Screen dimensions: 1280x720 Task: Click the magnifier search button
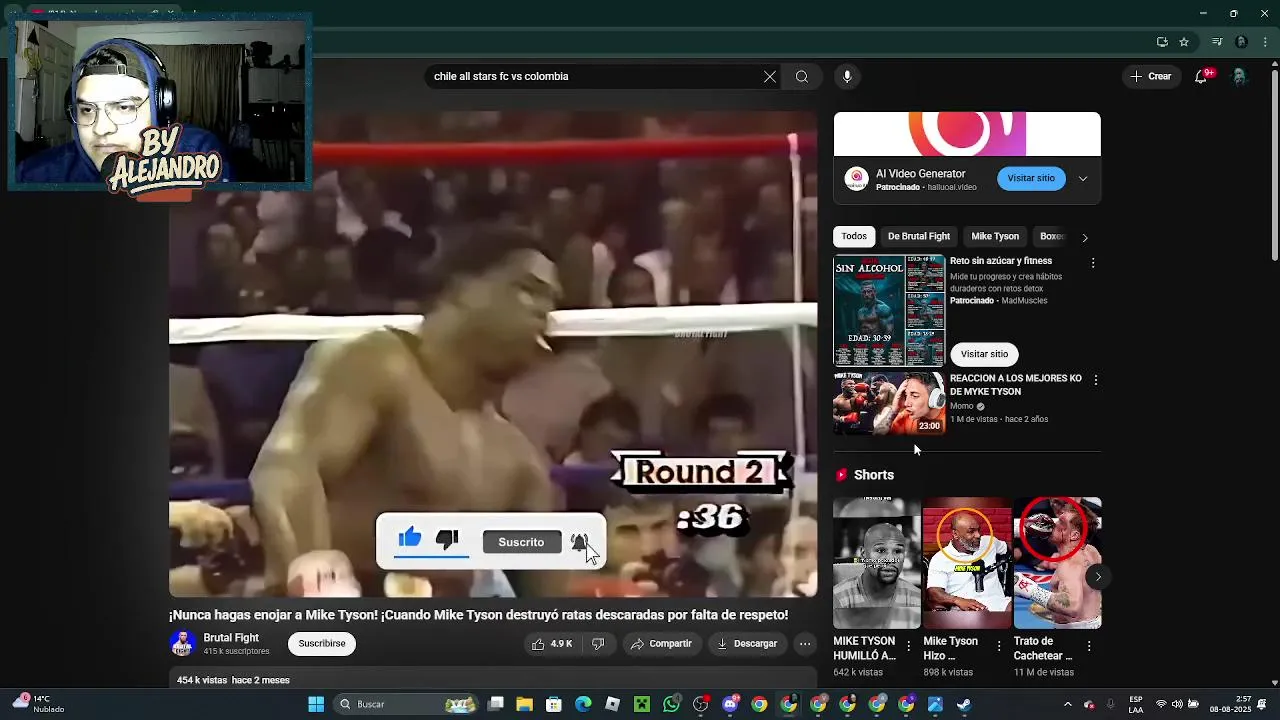[x=802, y=76]
